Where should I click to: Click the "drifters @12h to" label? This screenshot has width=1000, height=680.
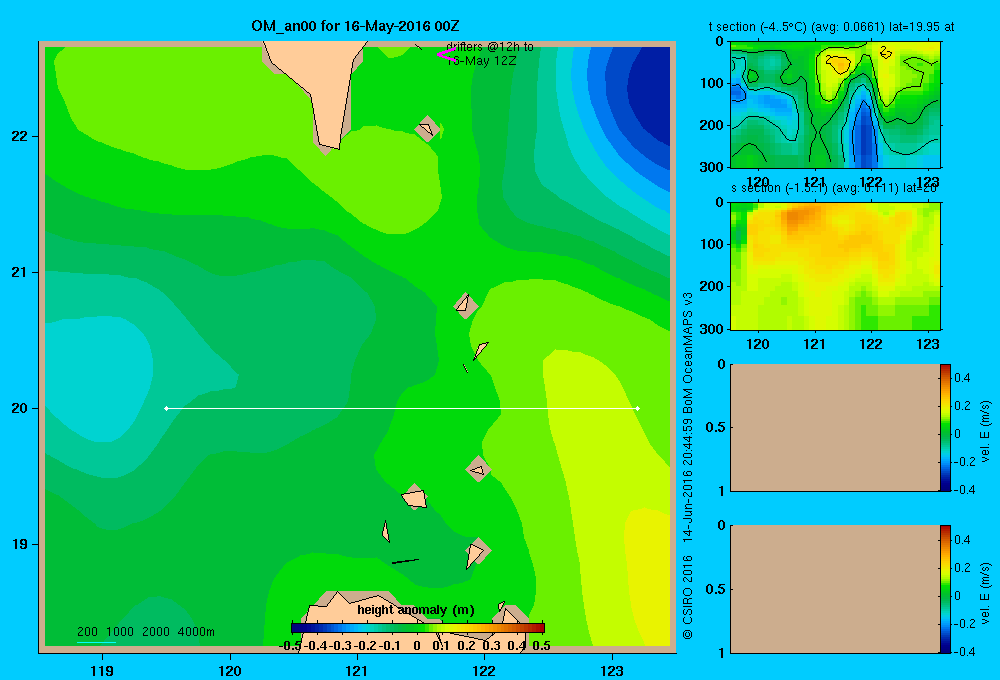pos(490,47)
